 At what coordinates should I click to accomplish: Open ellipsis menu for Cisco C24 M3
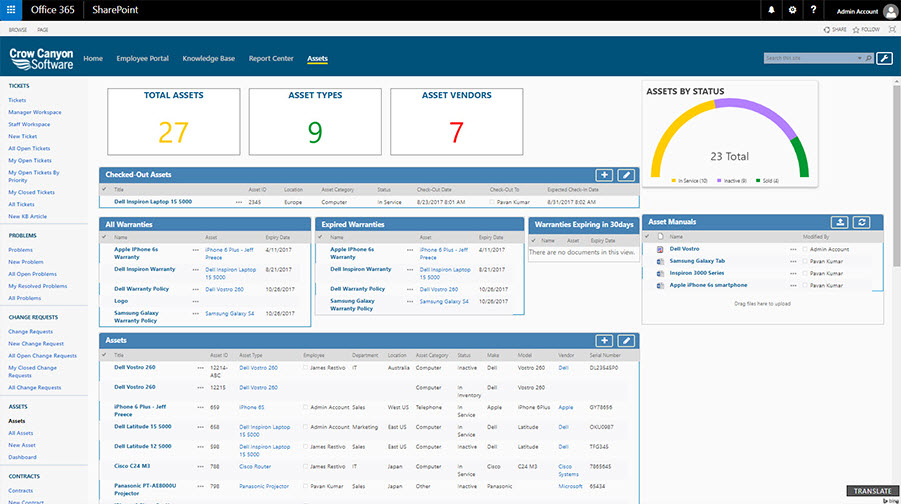tap(201, 467)
